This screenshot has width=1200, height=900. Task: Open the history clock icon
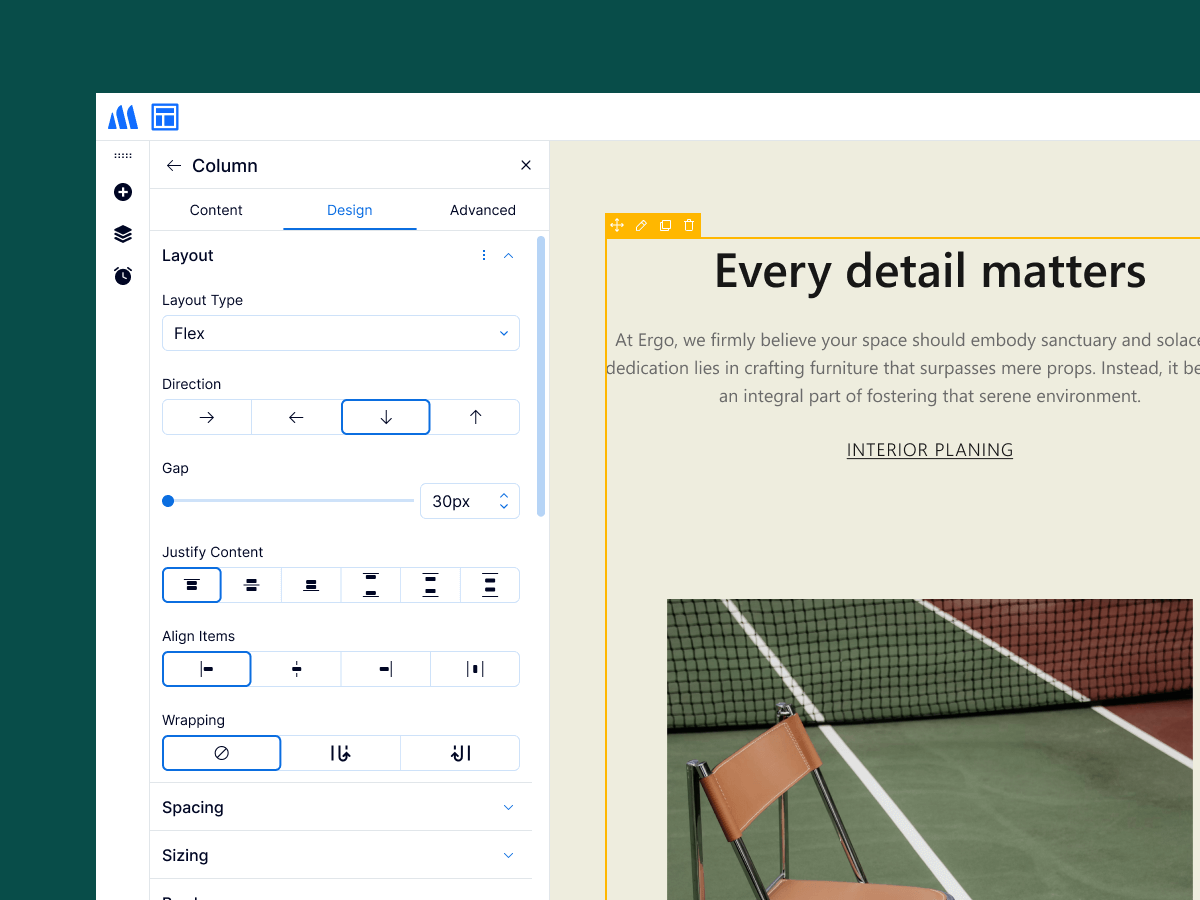(123, 276)
